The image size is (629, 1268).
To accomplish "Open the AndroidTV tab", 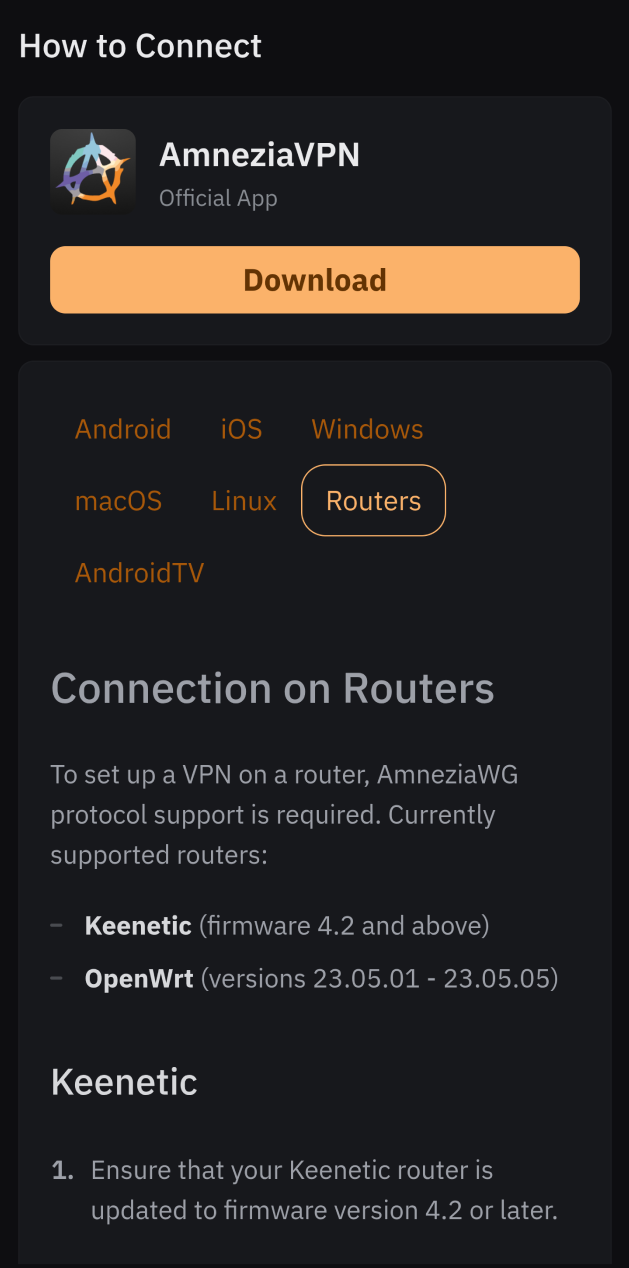I will point(139,573).
